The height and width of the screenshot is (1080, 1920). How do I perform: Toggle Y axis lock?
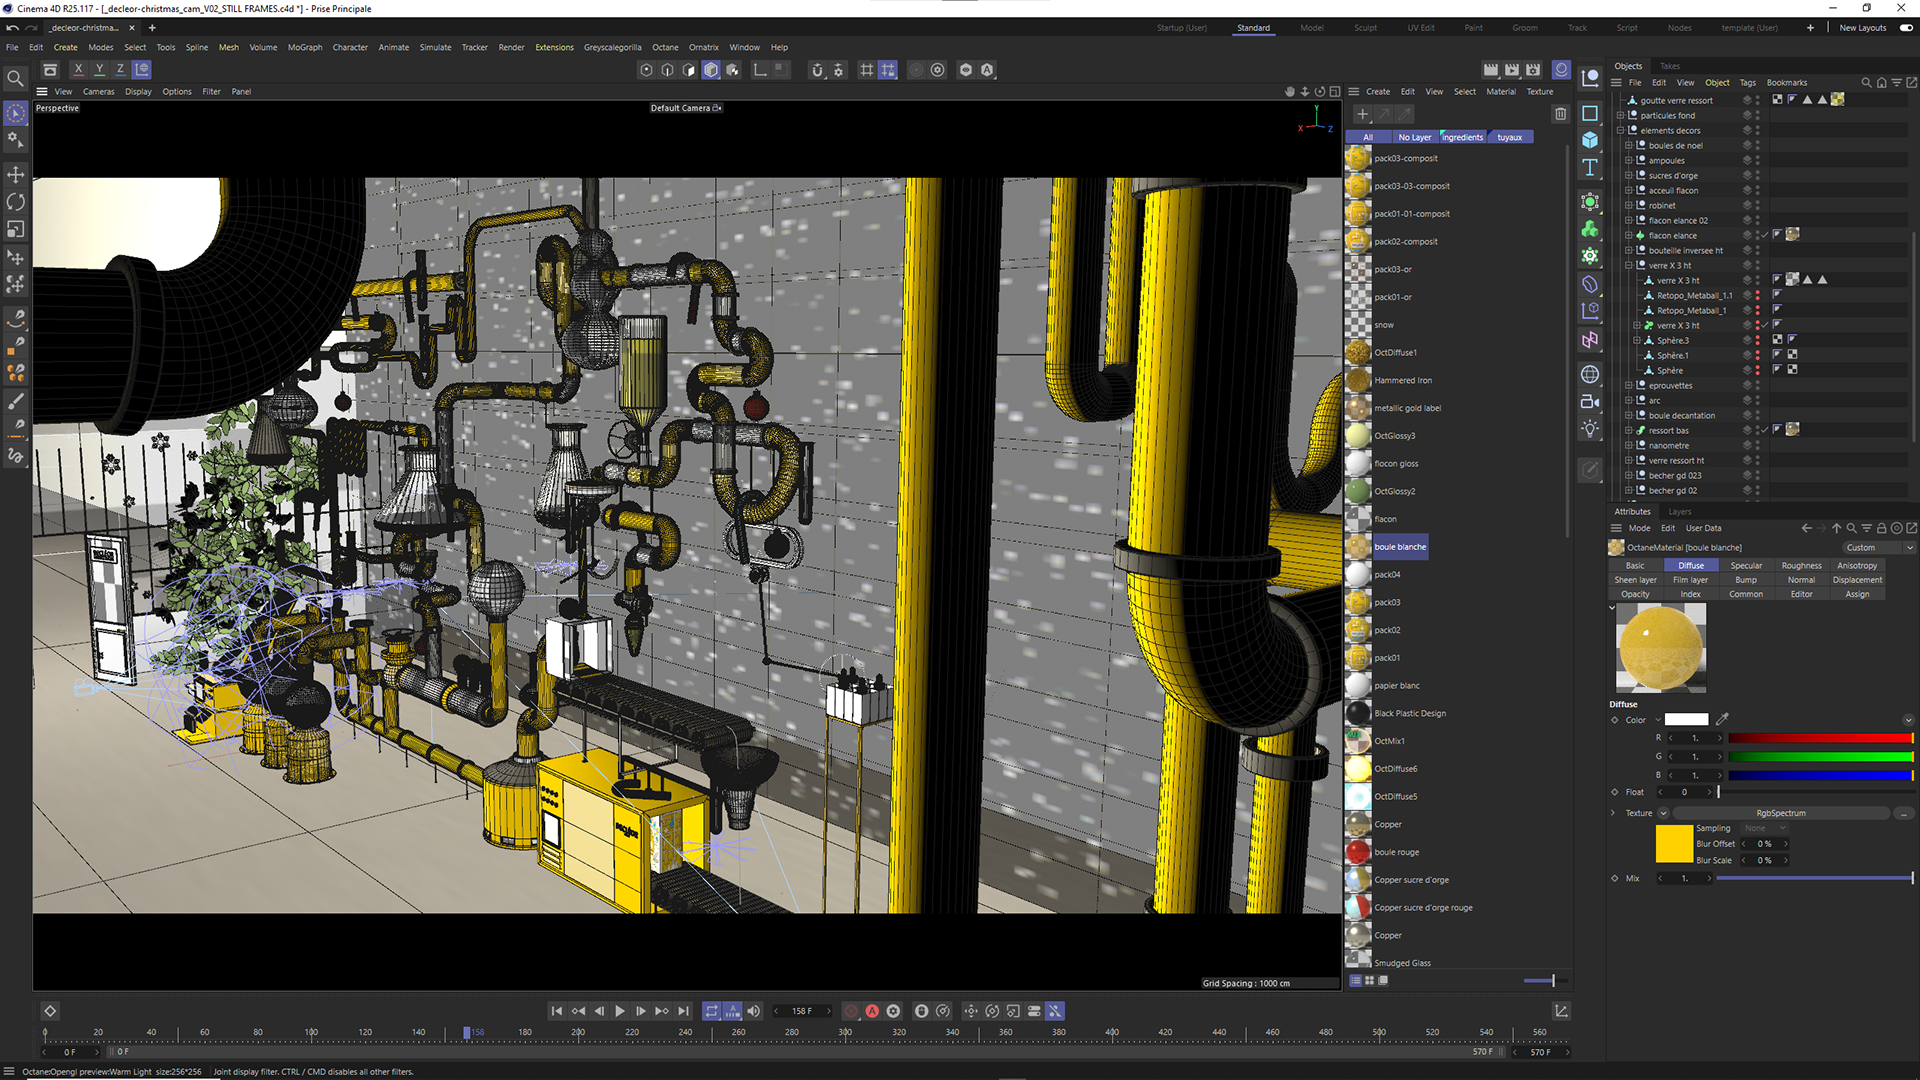click(x=99, y=69)
